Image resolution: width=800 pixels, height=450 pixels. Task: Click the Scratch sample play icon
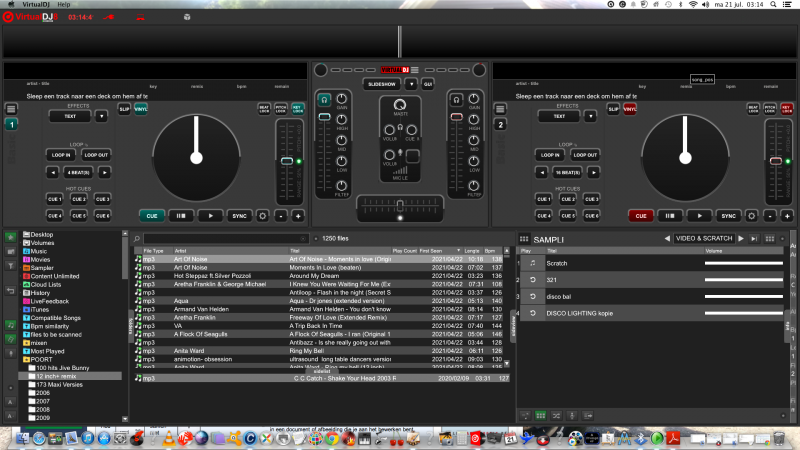point(533,263)
